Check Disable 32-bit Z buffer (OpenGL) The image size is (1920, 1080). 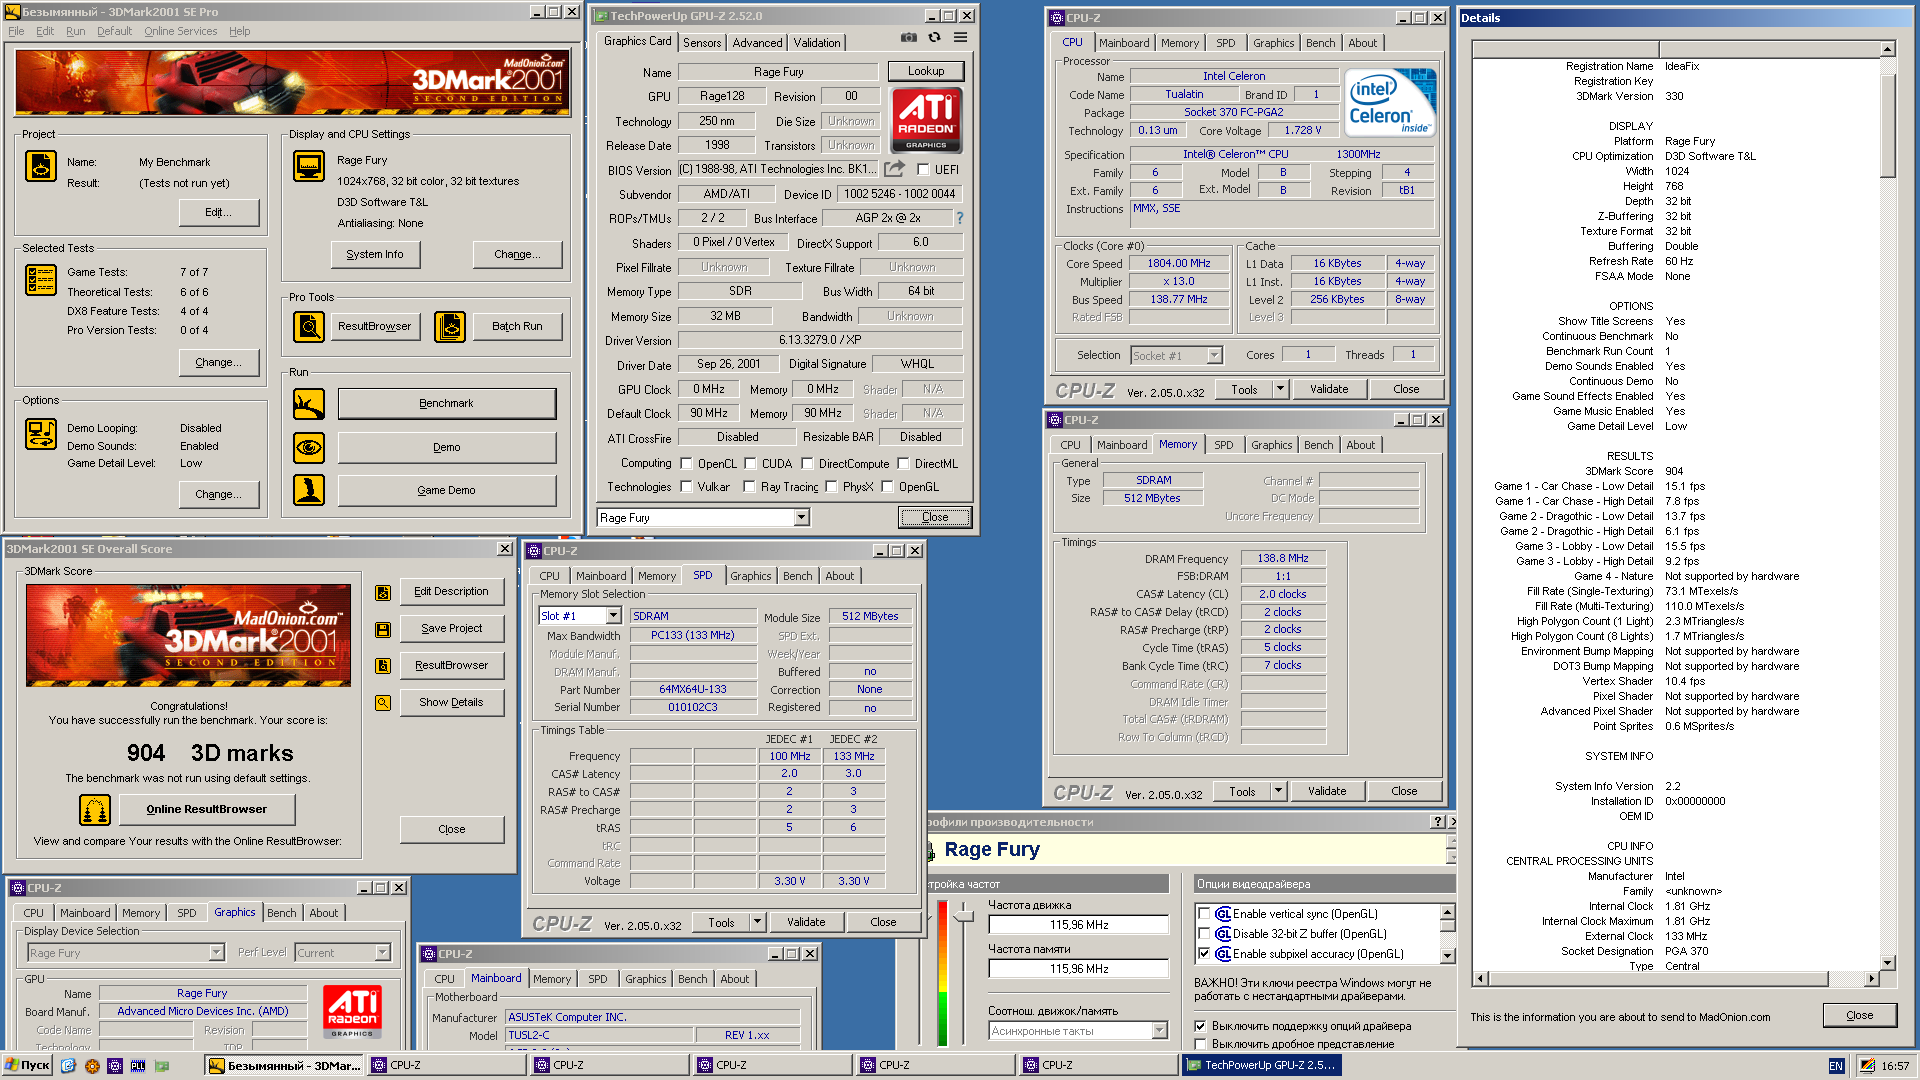pos(1204,934)
